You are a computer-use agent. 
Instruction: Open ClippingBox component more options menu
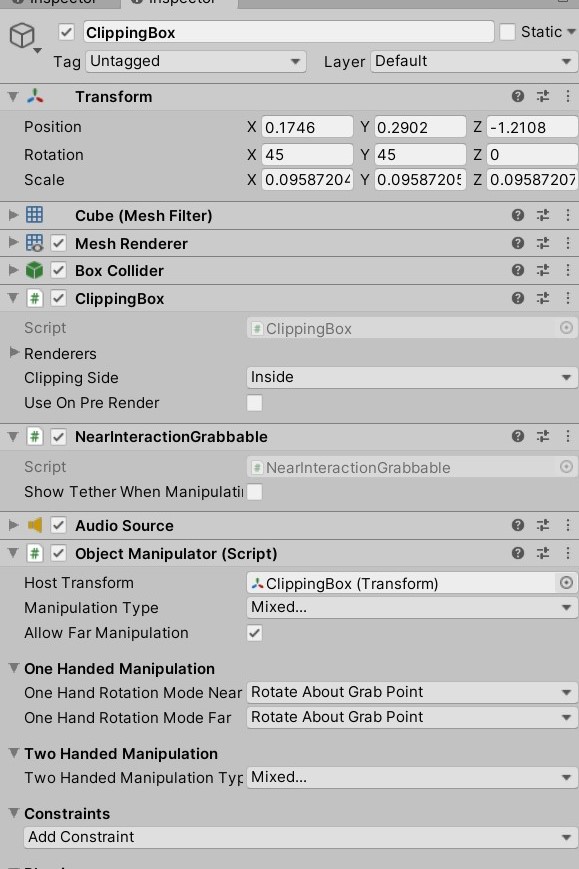click(568, 298)
